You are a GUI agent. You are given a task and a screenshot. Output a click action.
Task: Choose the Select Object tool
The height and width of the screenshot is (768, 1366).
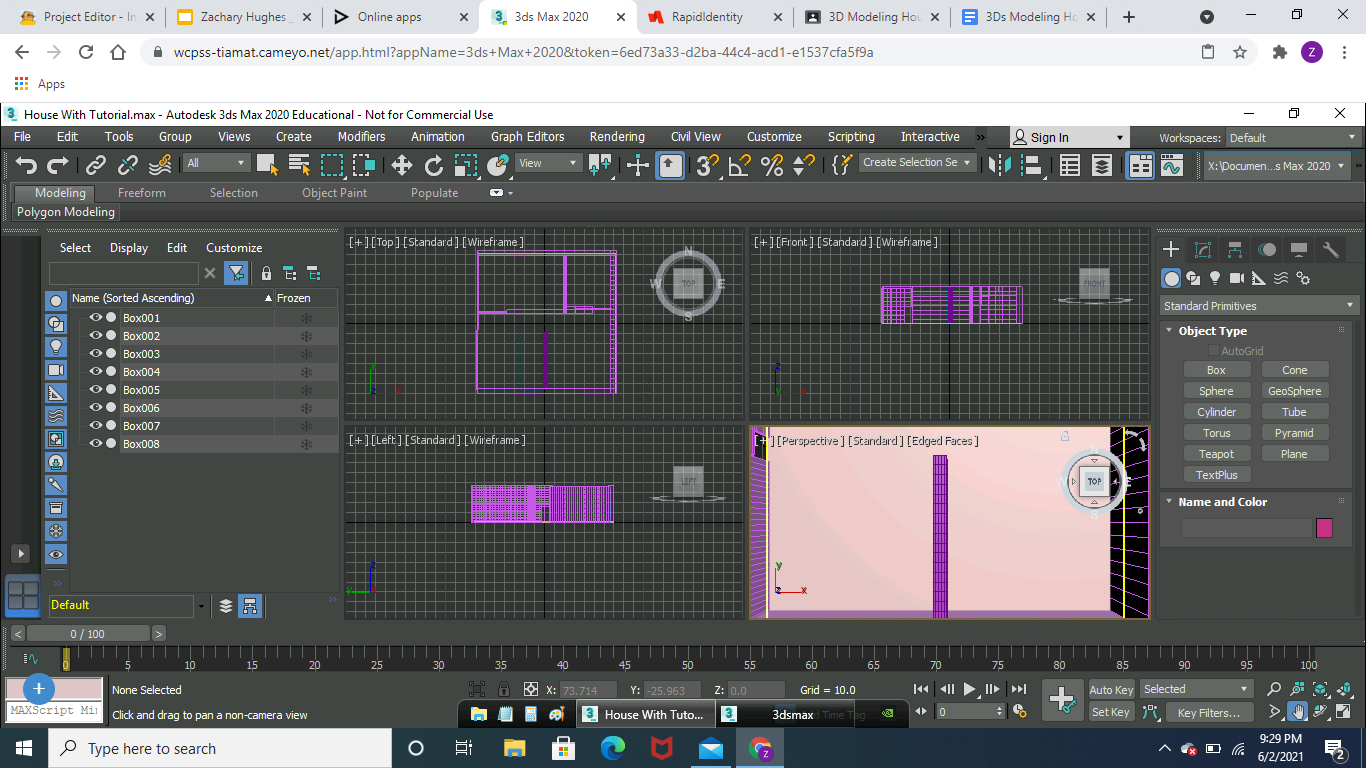click(267, 166)
